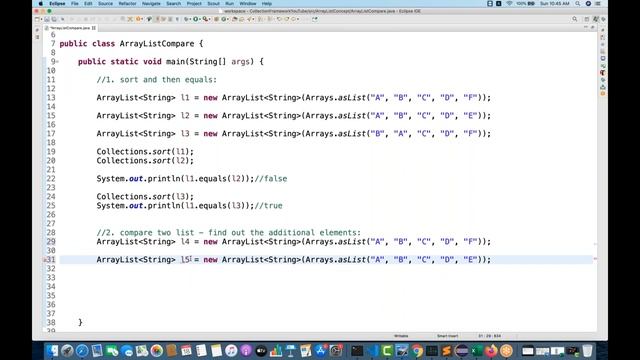Click the 'Writable' status bar entry

click(x=401, y=336)
